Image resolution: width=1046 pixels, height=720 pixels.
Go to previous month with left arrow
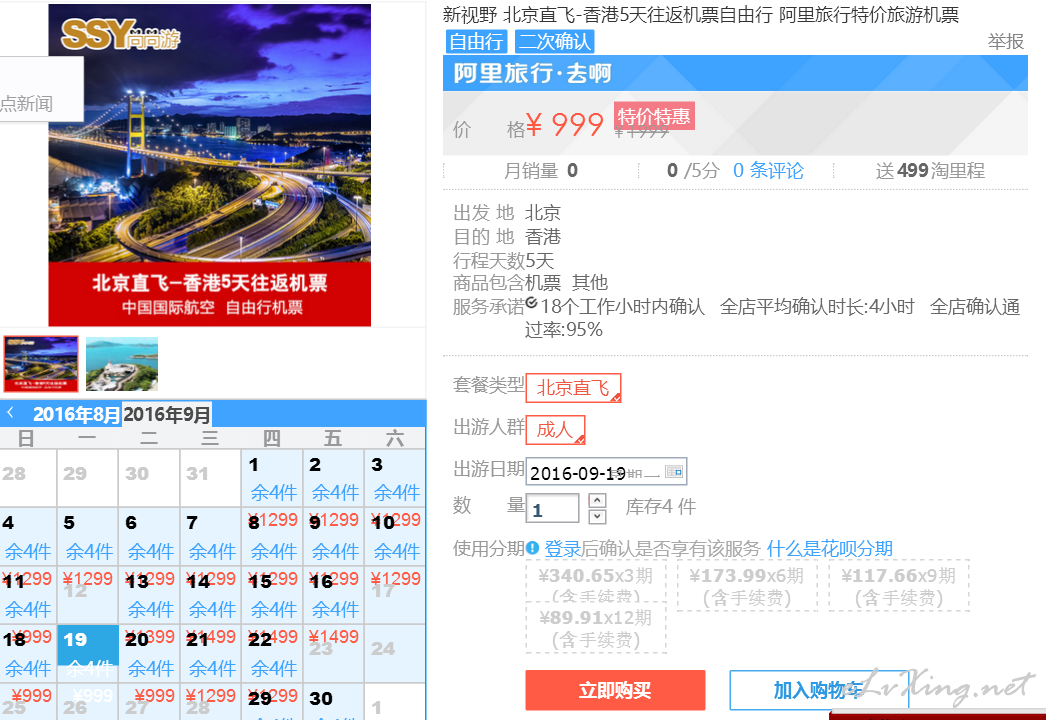coord(11,413)
